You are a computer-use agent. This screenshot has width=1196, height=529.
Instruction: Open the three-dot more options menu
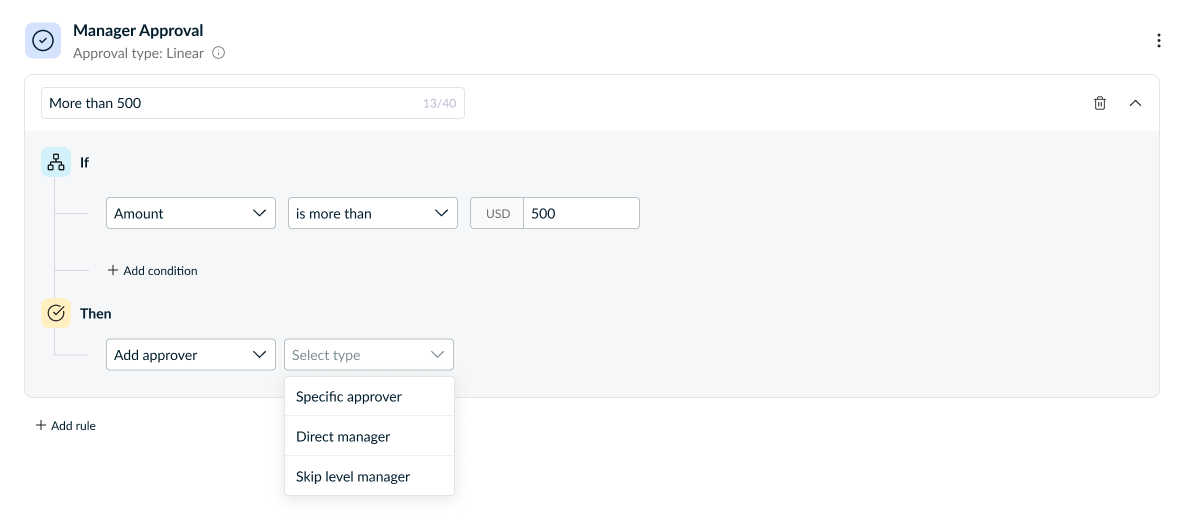[1159, 41]
